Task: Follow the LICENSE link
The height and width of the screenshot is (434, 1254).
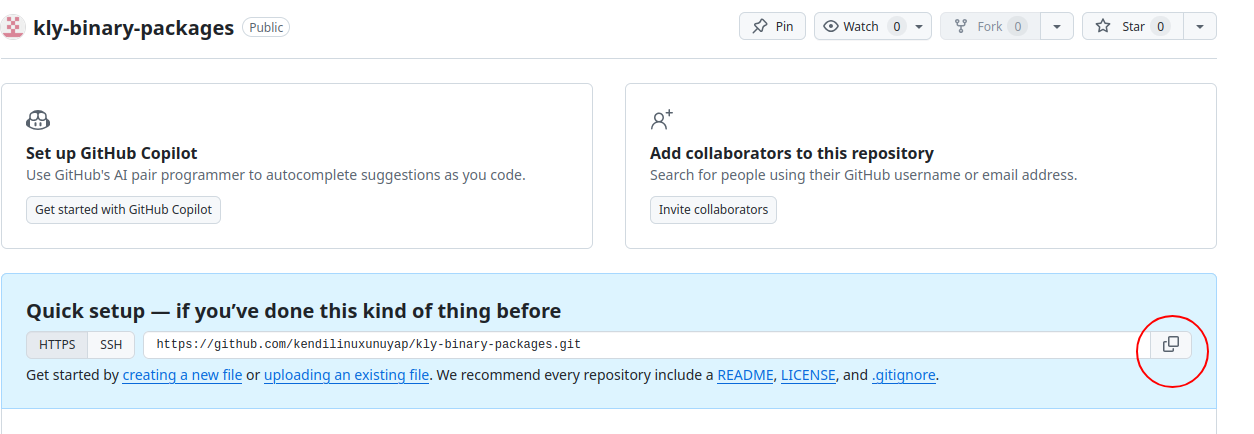Action: pos(808,376)
